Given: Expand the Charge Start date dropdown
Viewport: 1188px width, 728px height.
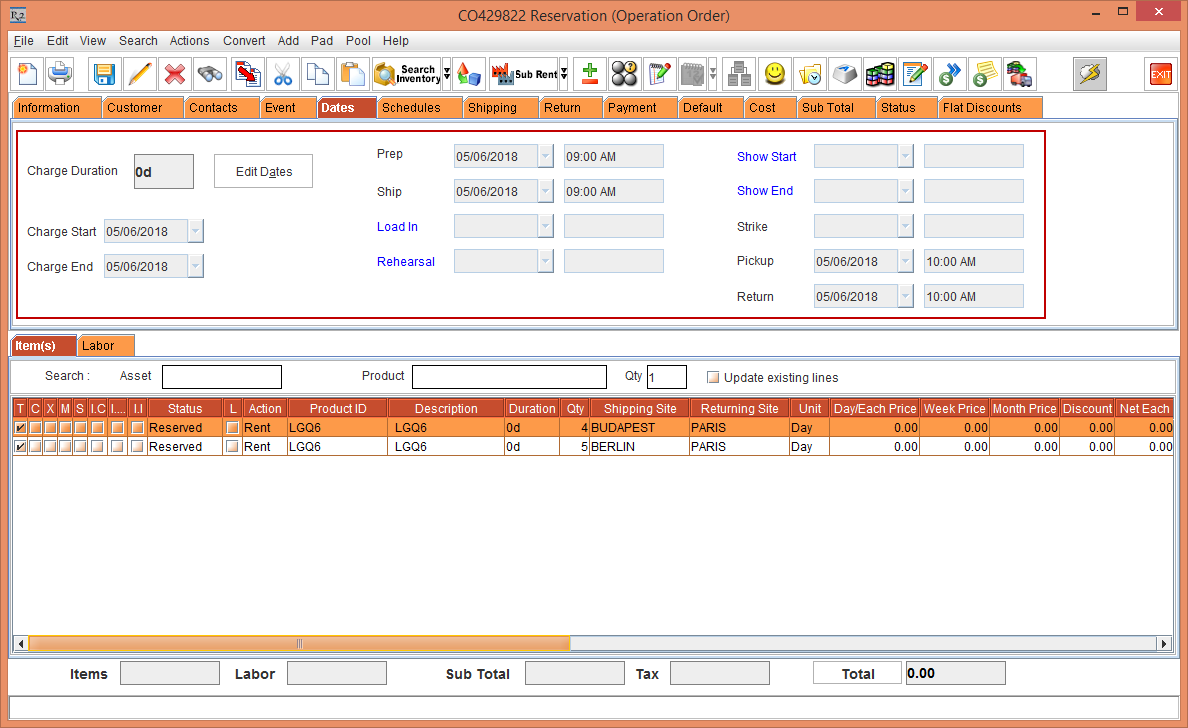Looking at the screenshot, I should pos(195,232).
